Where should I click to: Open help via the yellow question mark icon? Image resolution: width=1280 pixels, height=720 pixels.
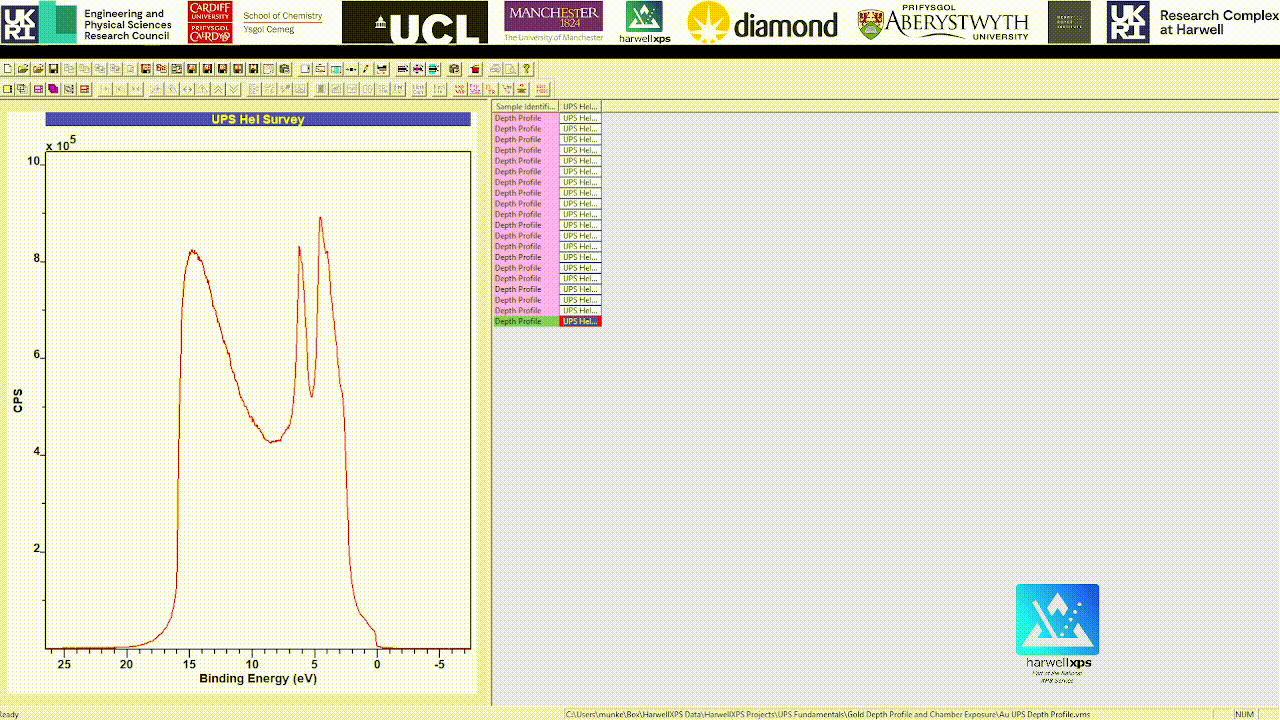[x=527, y=69]
